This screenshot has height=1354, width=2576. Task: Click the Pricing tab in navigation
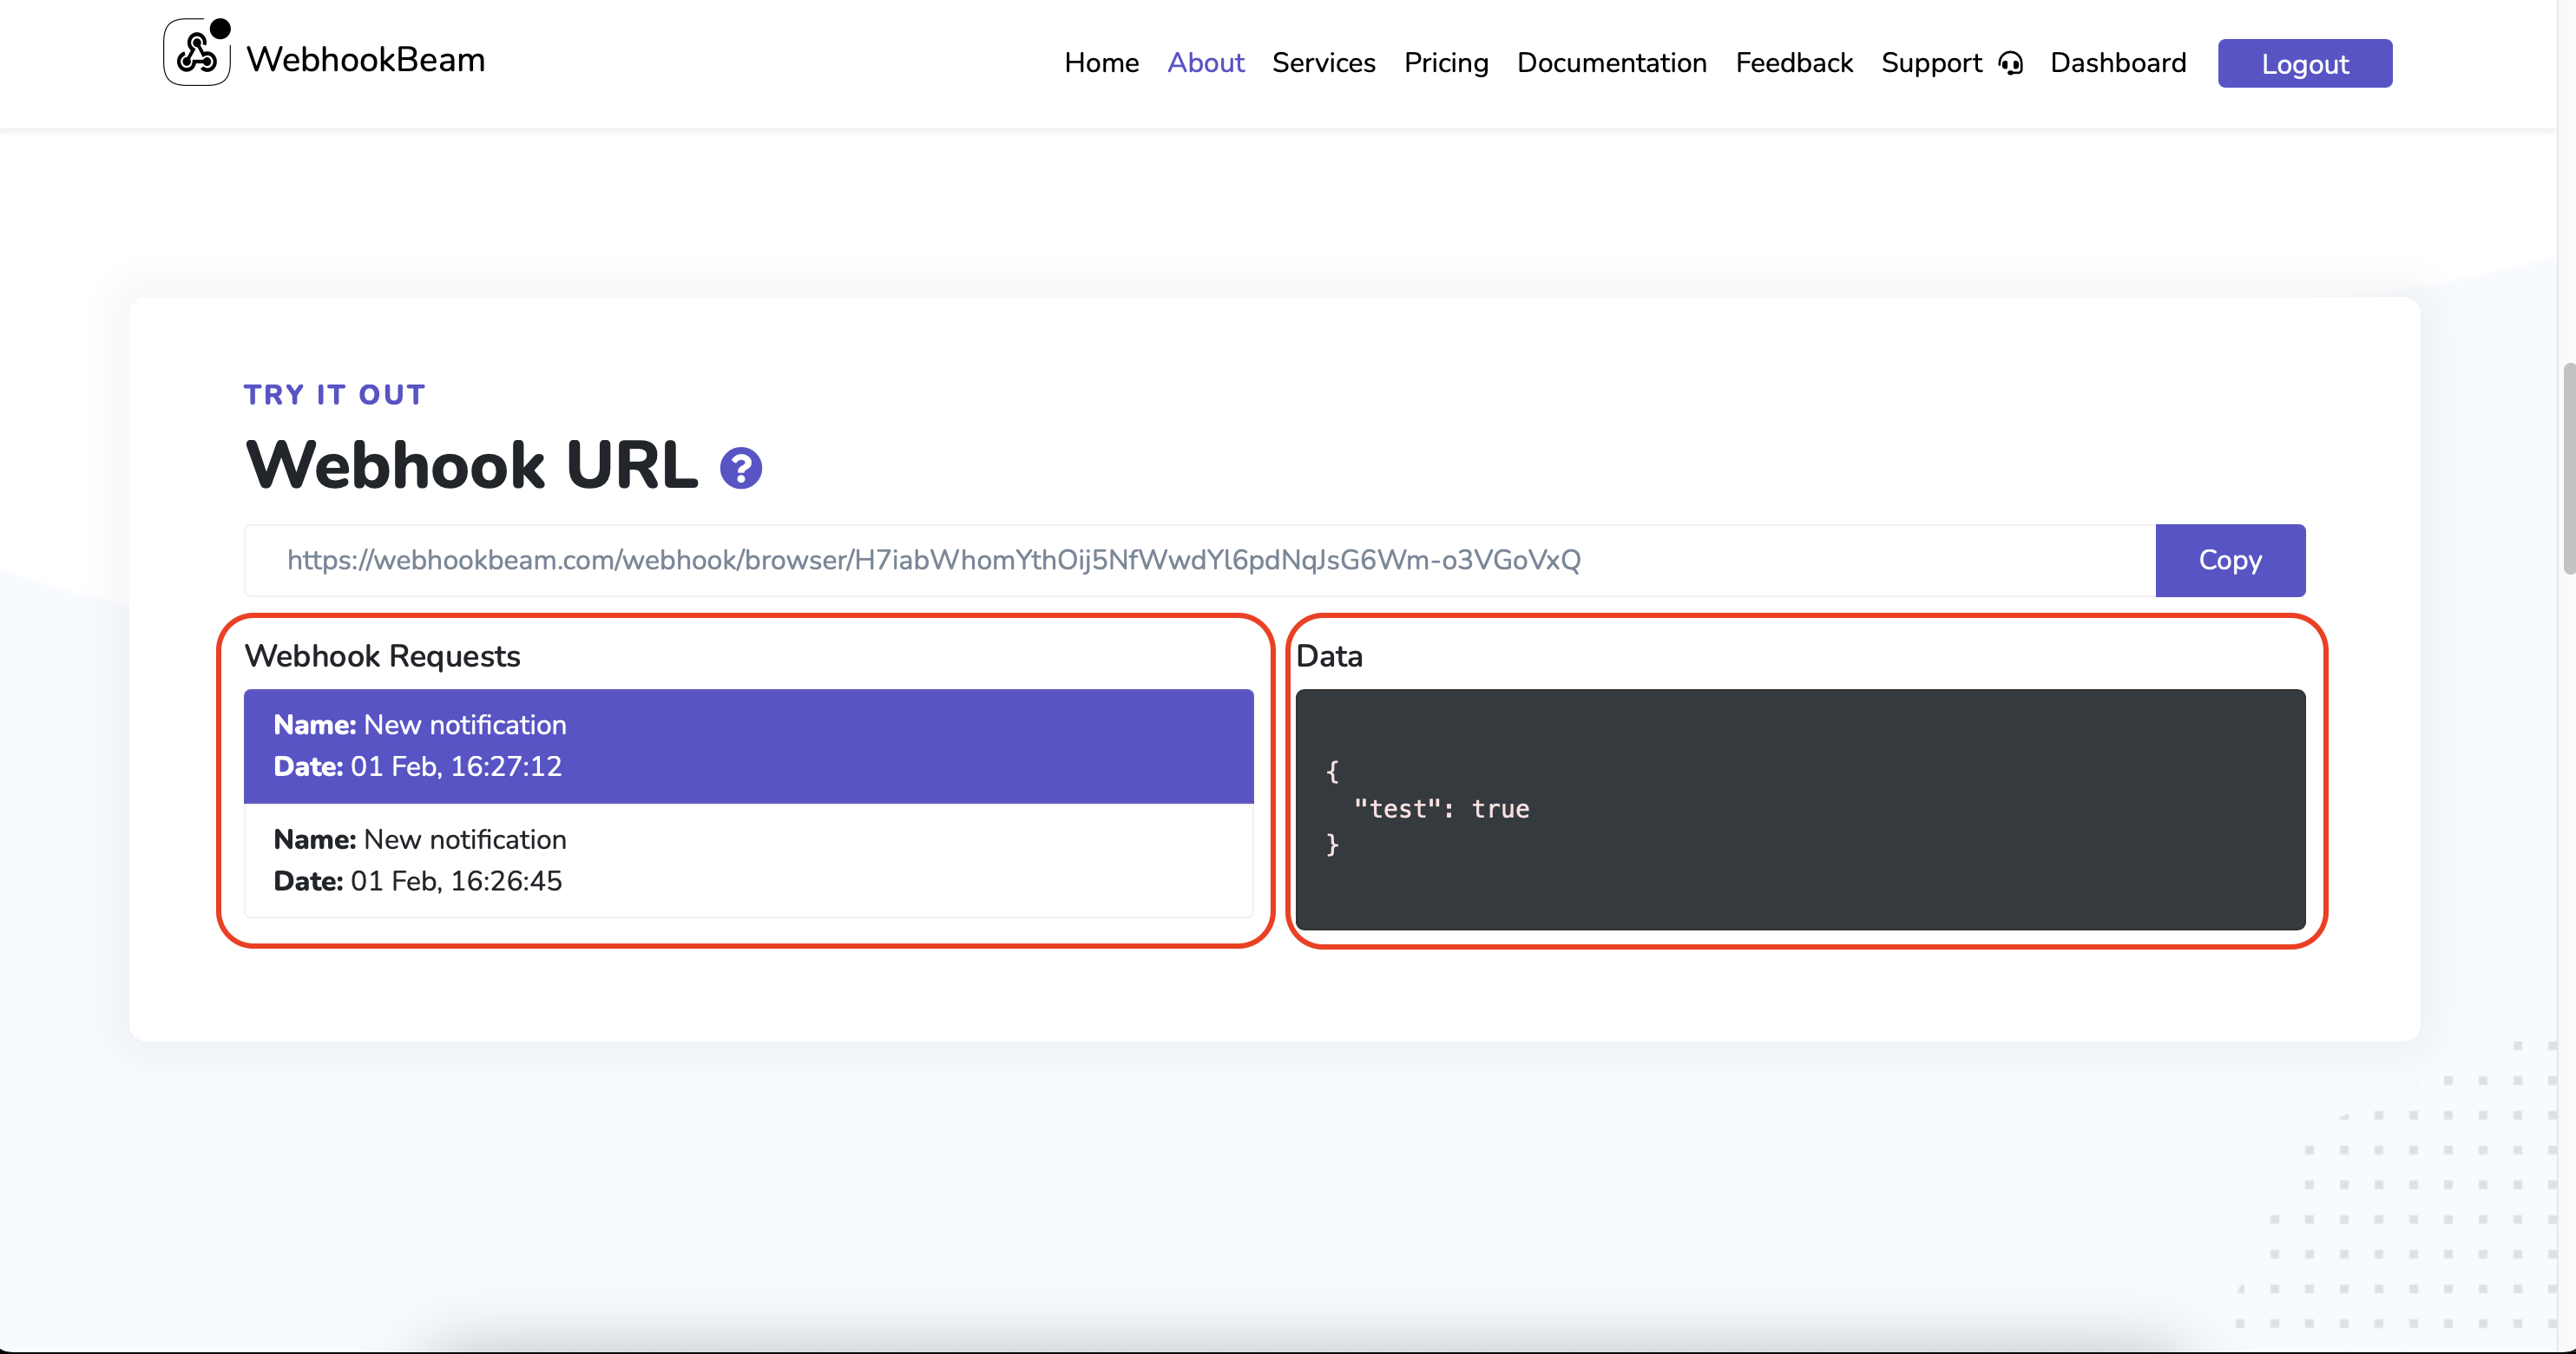(x=1447, y=63)
